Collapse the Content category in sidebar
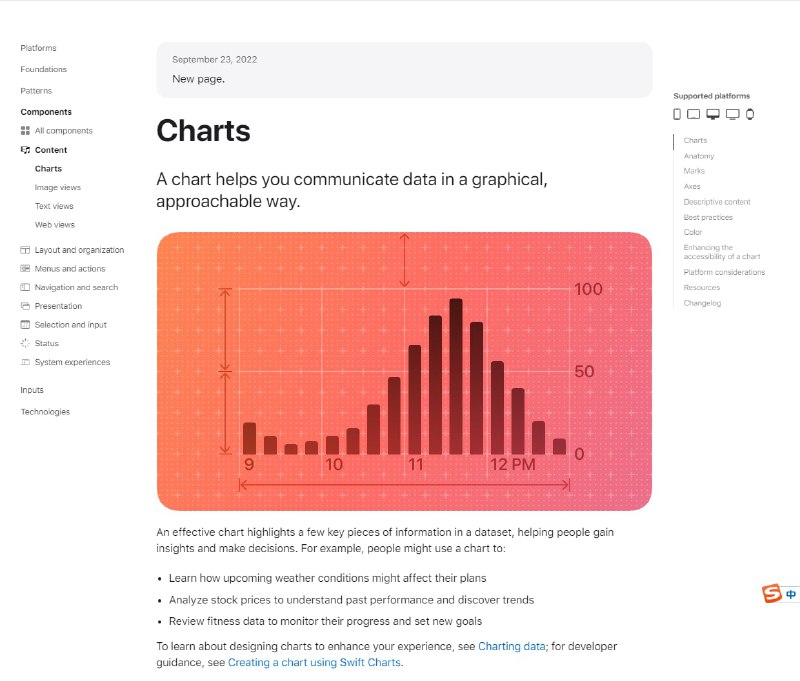Screen dimensions: 800x681 (51, 150)
